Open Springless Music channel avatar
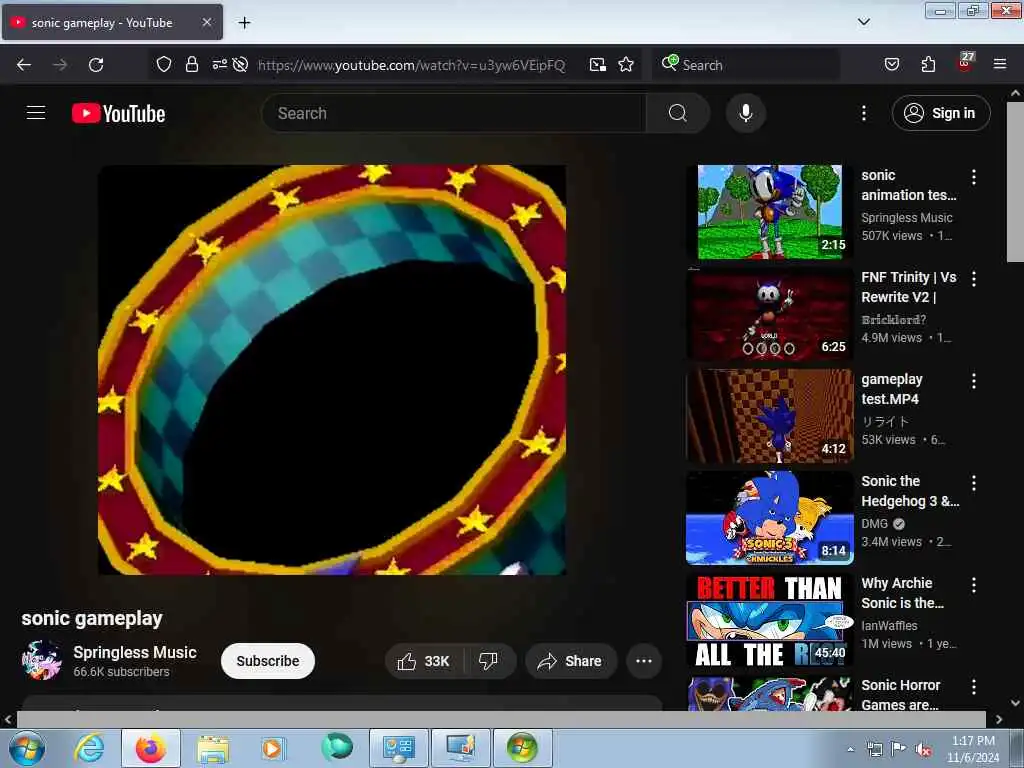 point(41,660)
